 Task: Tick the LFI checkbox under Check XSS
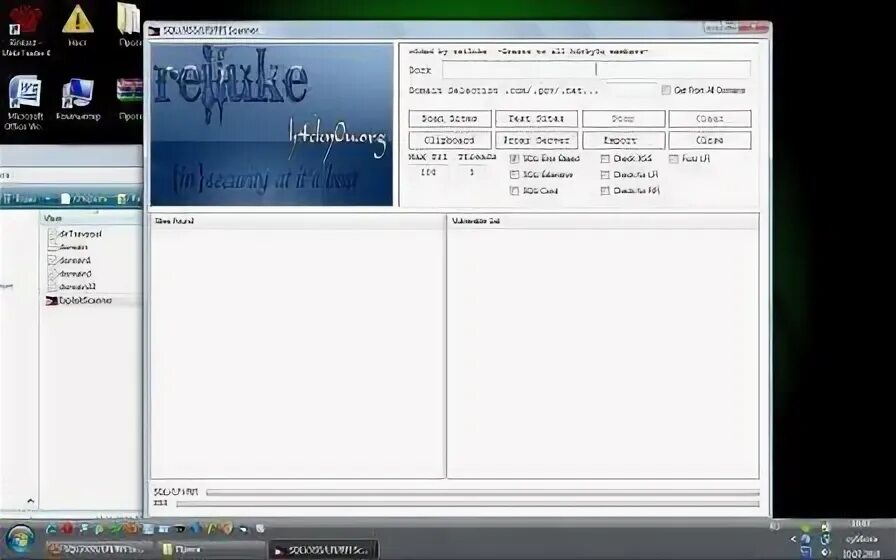click(x=605, y=174)
